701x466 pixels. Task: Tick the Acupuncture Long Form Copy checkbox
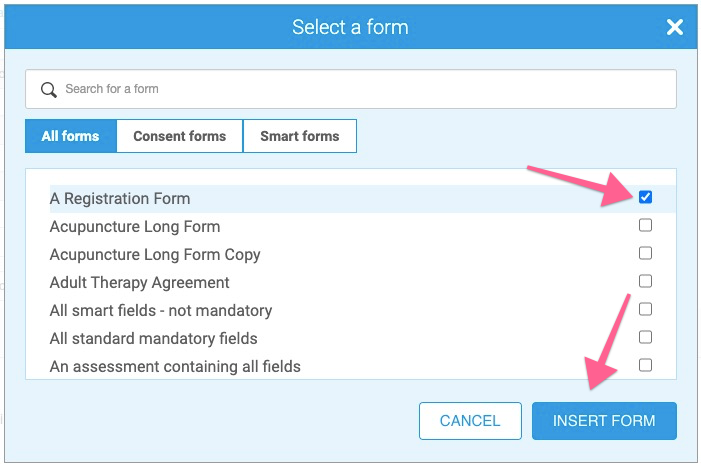(x=645, y=253)
